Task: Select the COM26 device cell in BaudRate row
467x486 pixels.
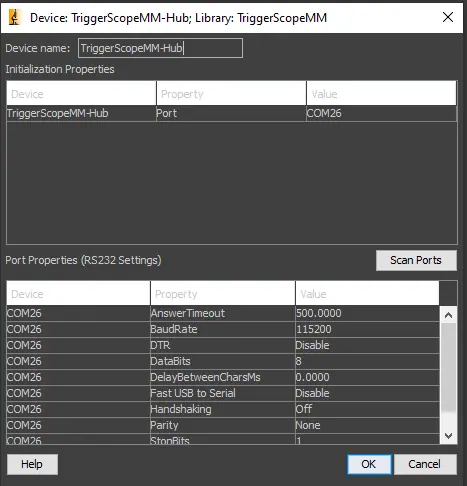Action: [x=78, y=329]
